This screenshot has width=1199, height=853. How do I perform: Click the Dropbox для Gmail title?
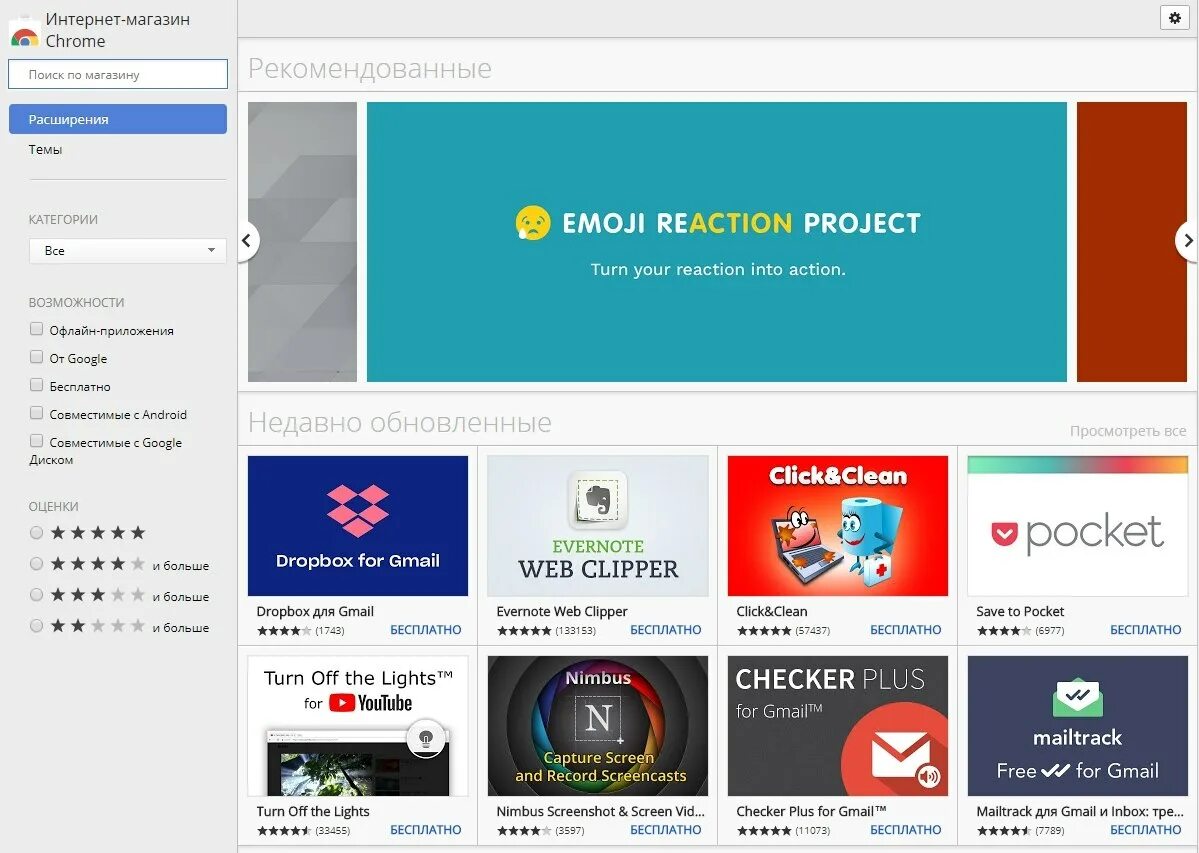(315, 611)
